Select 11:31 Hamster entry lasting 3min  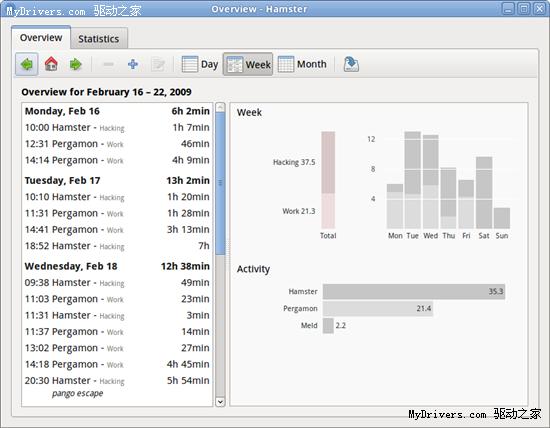pos(117,315)
